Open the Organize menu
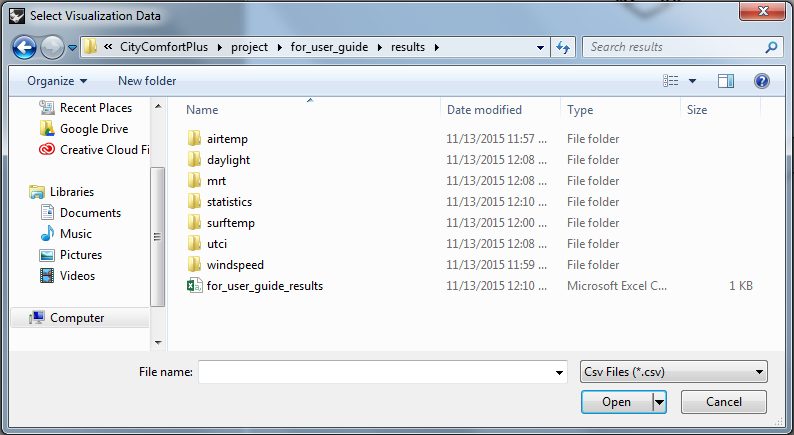 (57, 81)
